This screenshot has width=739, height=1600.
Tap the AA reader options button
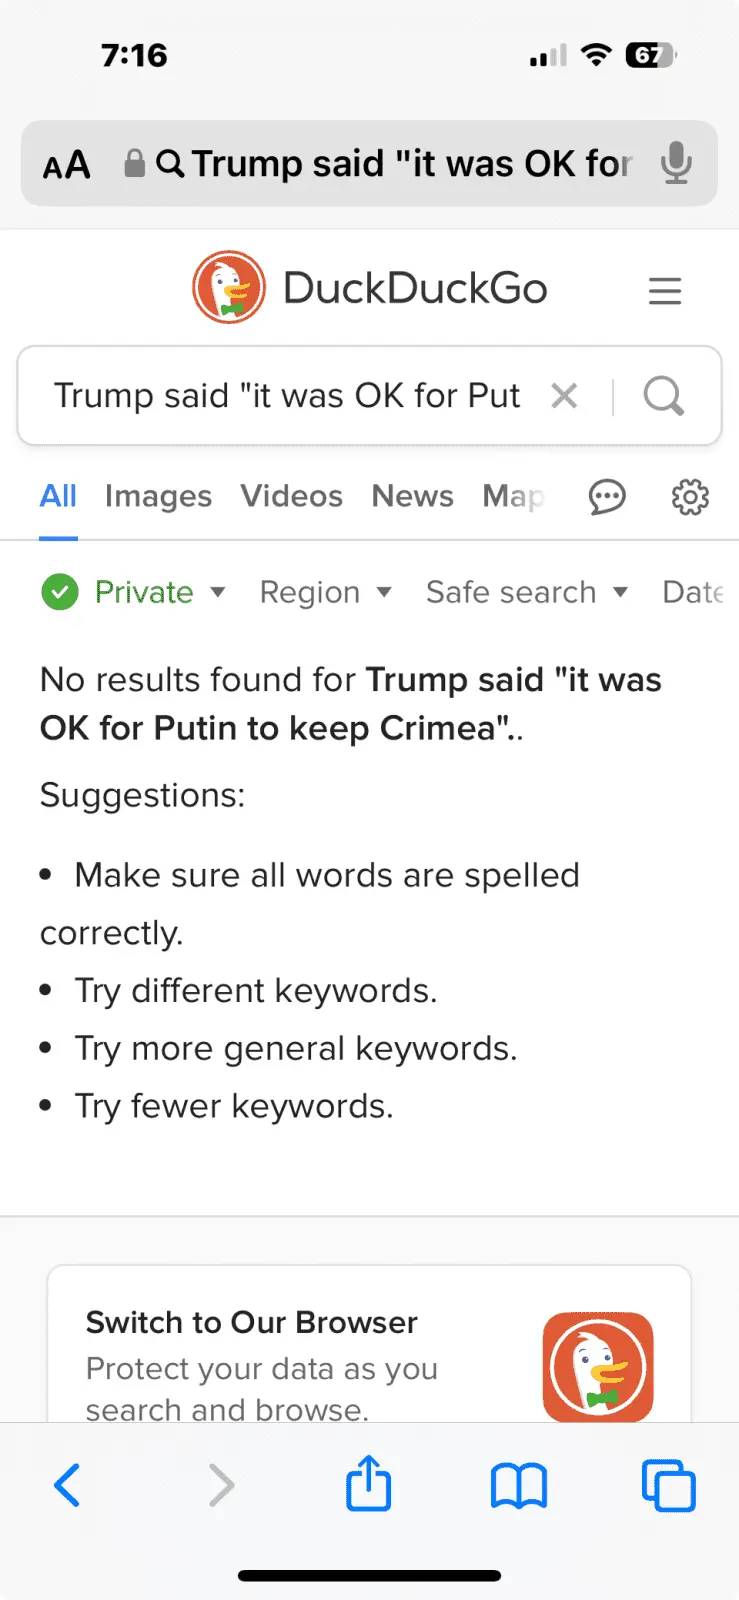[x=67, y=164]
